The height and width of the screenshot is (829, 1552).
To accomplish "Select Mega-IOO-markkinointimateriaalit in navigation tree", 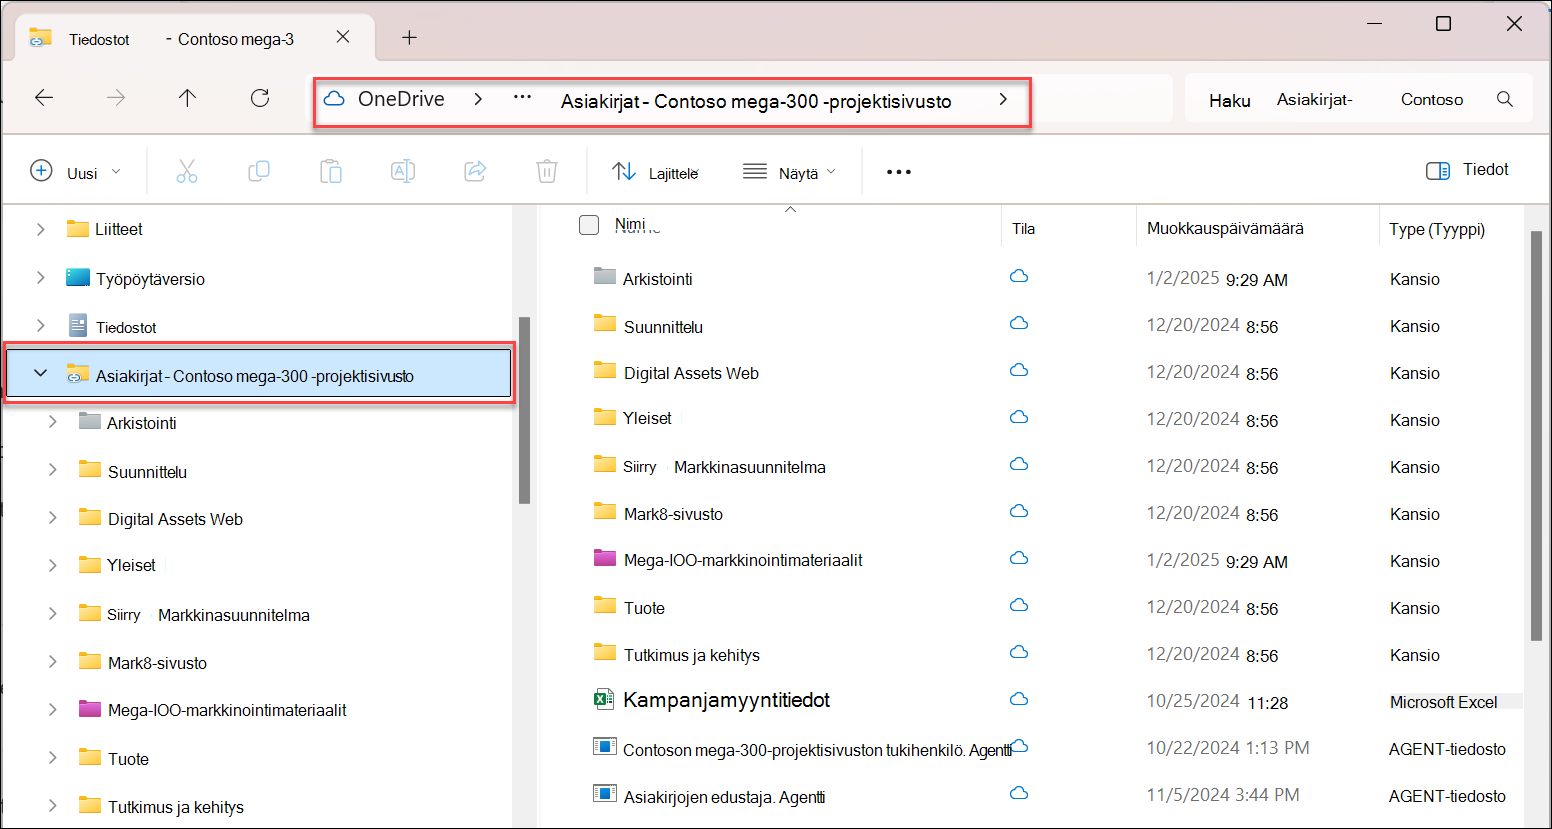I will click(x=227, y=710).
